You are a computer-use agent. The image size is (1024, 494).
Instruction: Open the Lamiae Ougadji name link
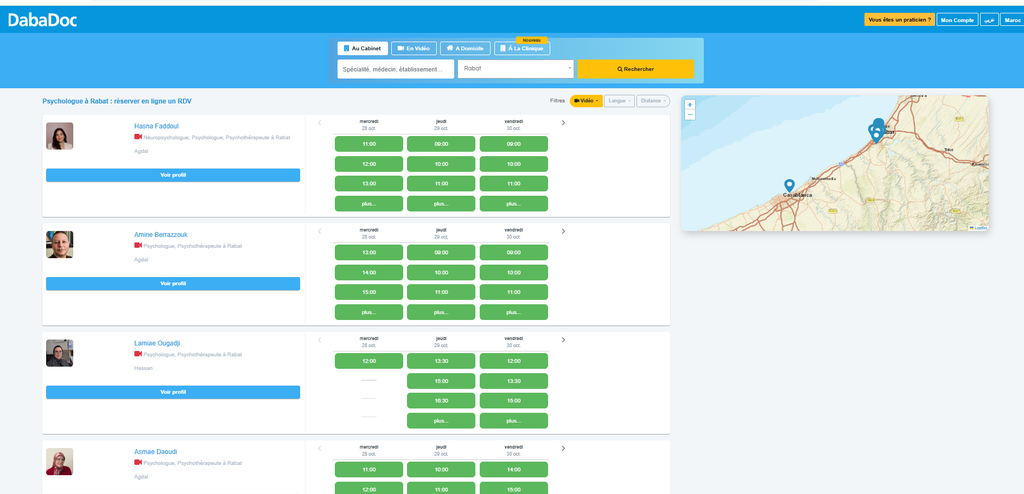pos(157,343)
